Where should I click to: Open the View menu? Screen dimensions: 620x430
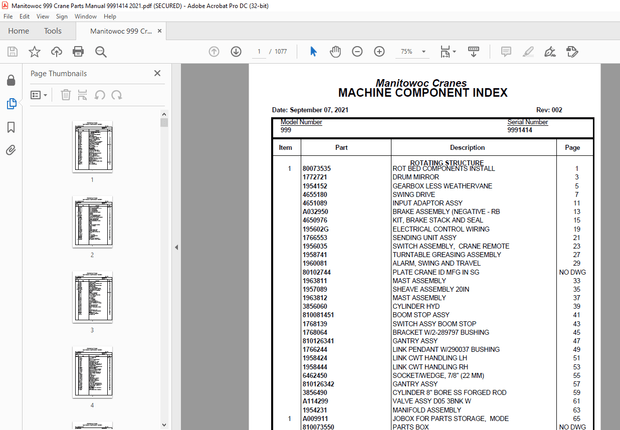pyautogui.click(x=43, y=16)
